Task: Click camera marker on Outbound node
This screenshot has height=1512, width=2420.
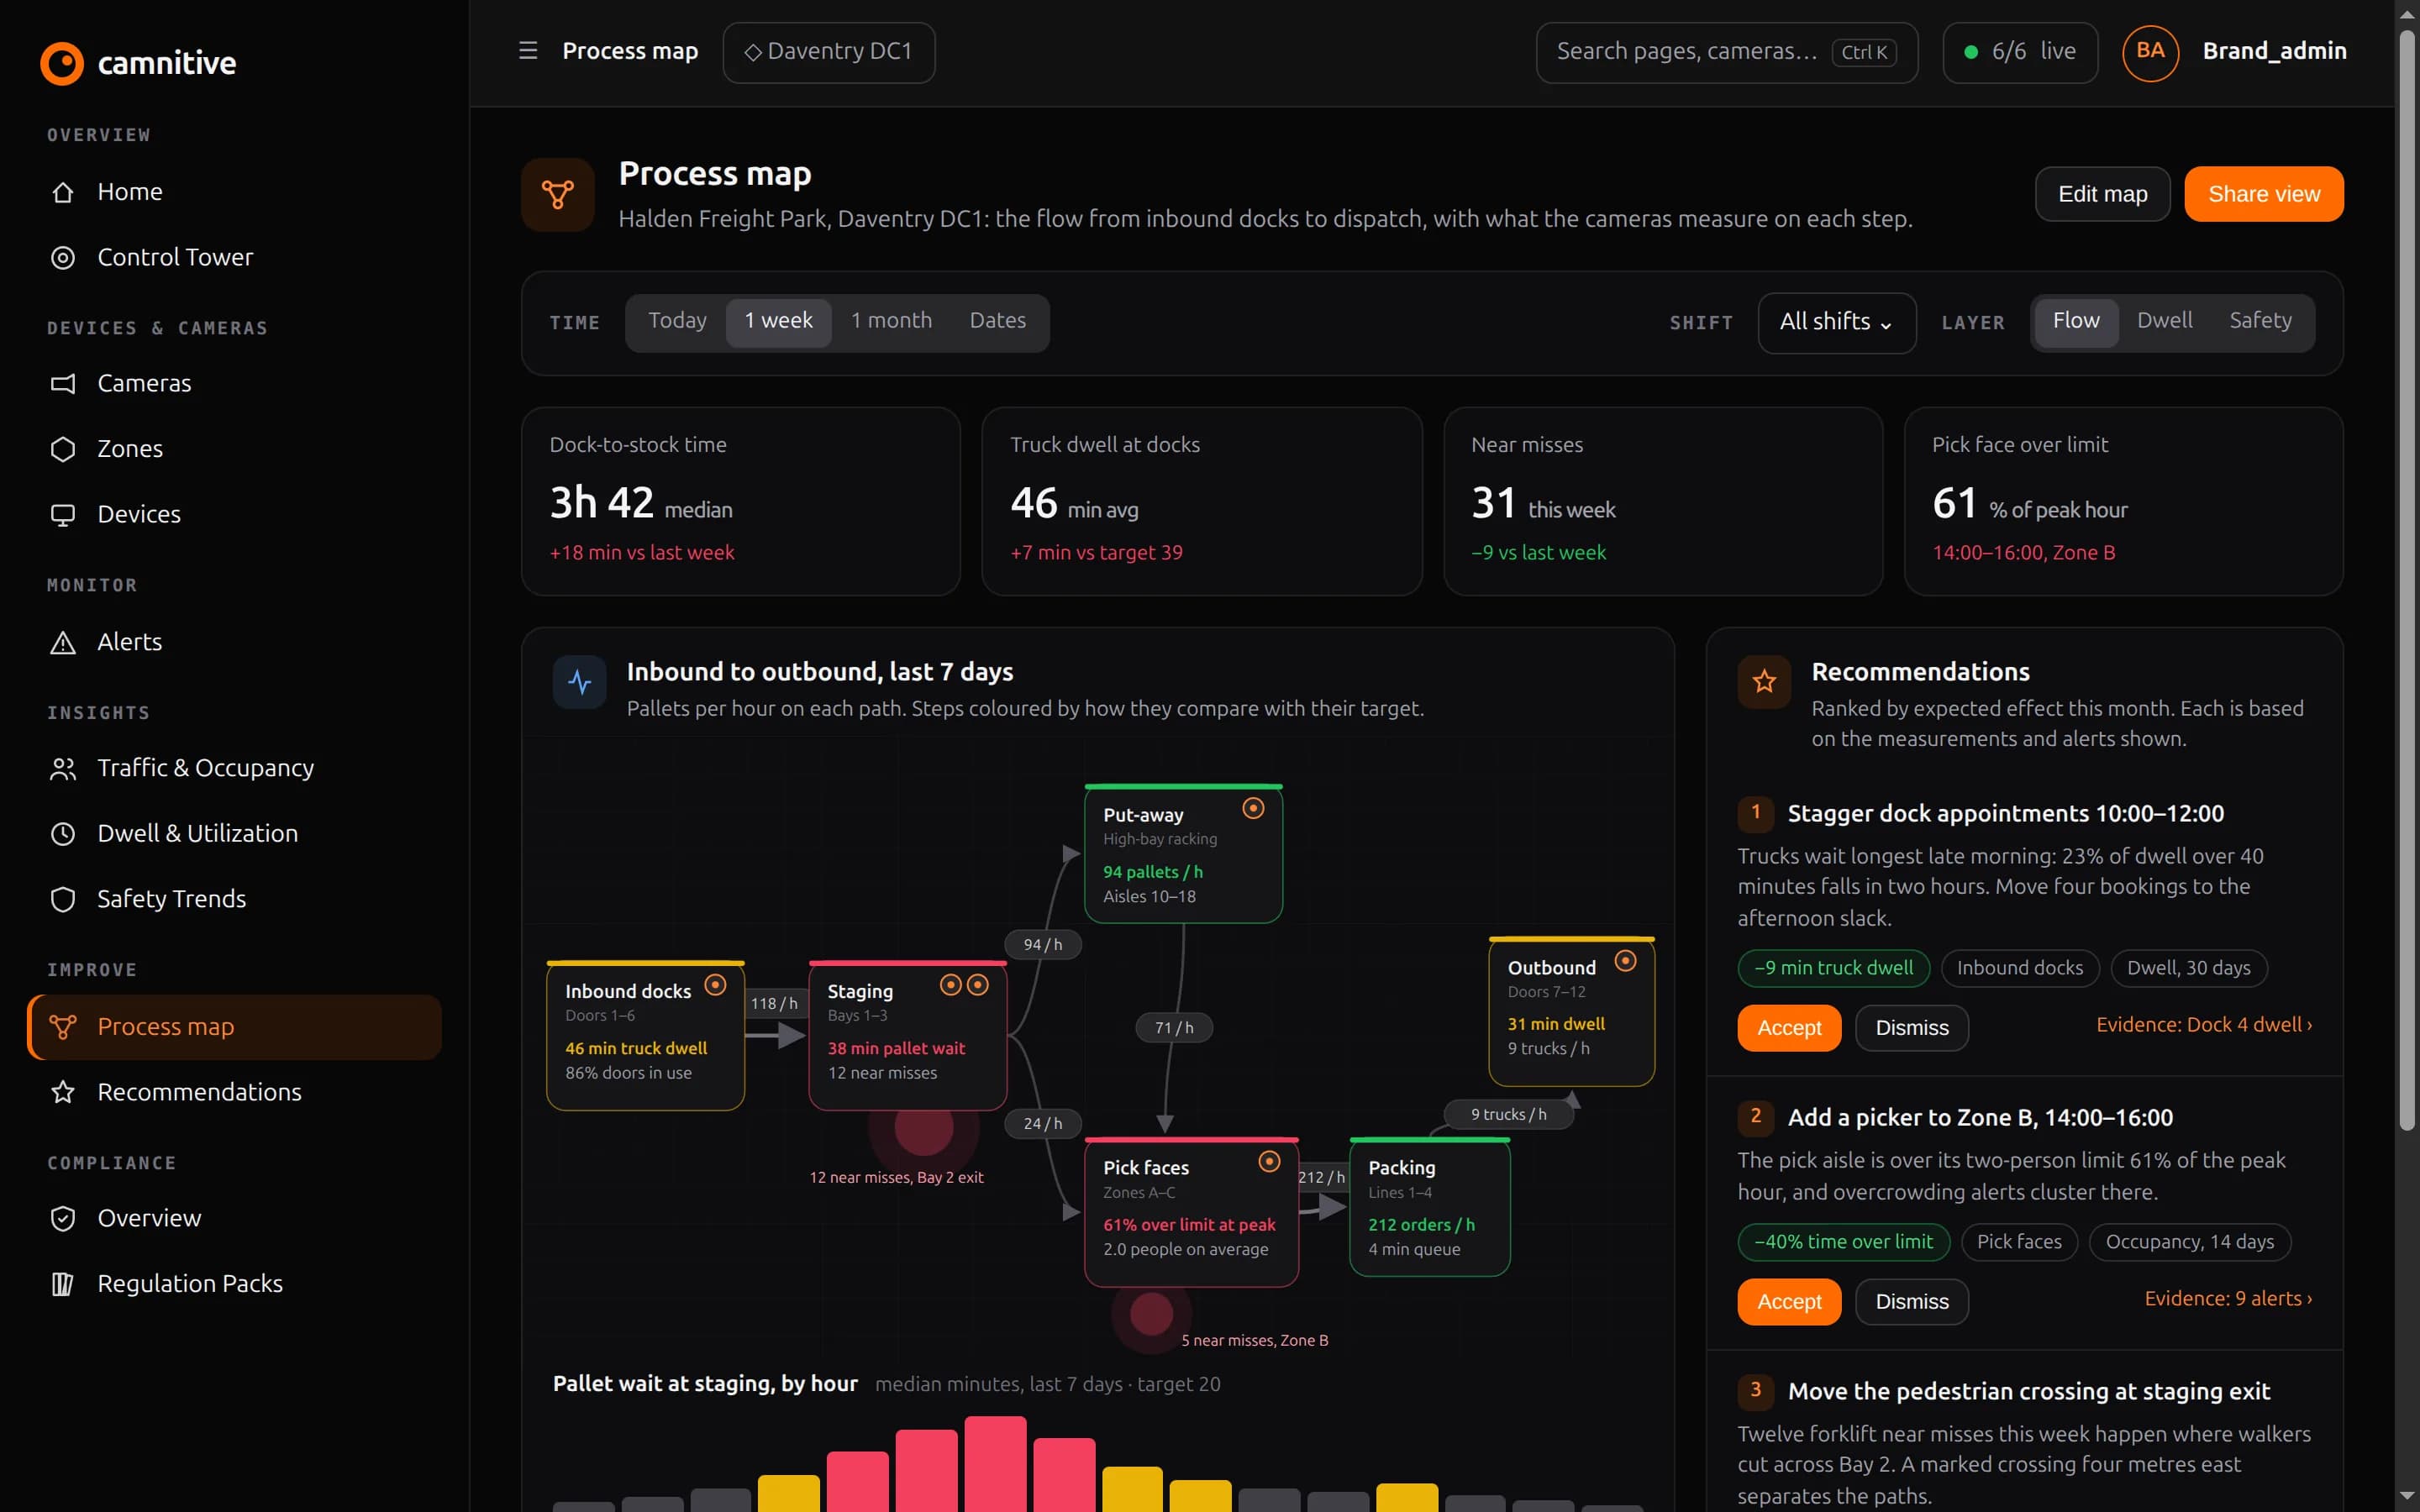Action: tap(1626, 961)
